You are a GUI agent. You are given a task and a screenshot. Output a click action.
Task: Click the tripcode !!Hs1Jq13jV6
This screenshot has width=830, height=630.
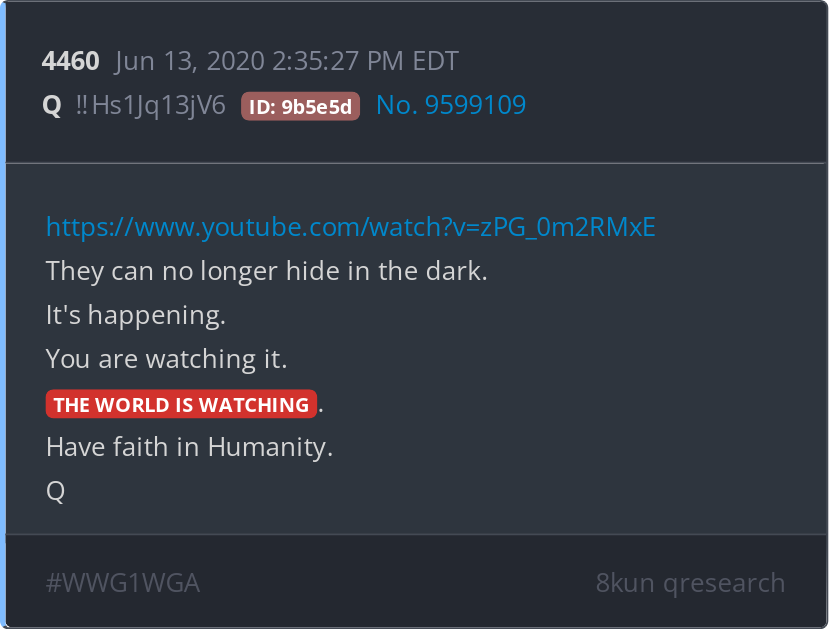pyautogui.click(x=151, y=105)
